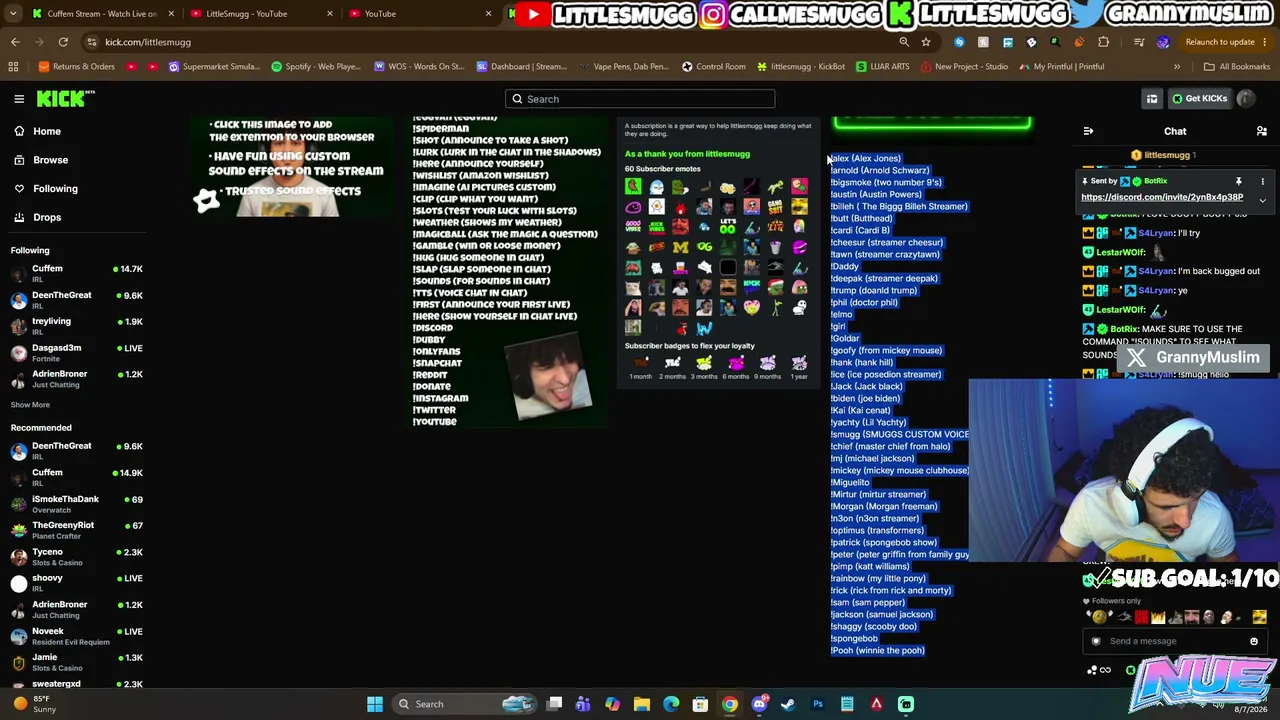This screenshot has height=720, width=1280.
Task: Open treyliving channel in the sidebar
Action: (77, 325)
